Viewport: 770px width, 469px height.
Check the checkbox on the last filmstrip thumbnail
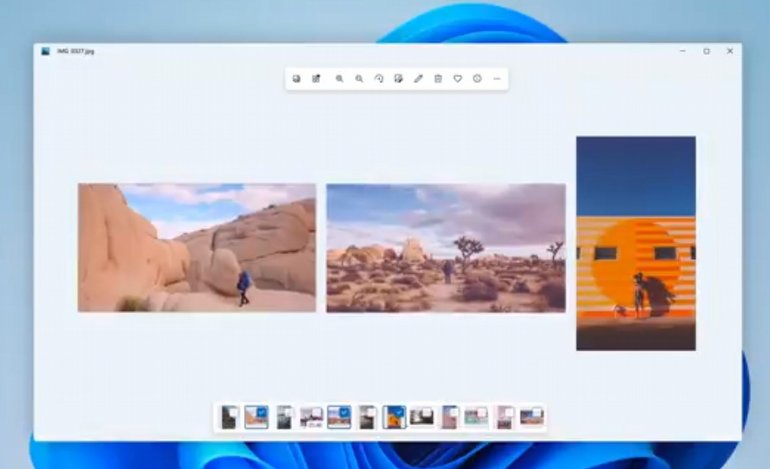pyautogui.click(x=537, y=413)
